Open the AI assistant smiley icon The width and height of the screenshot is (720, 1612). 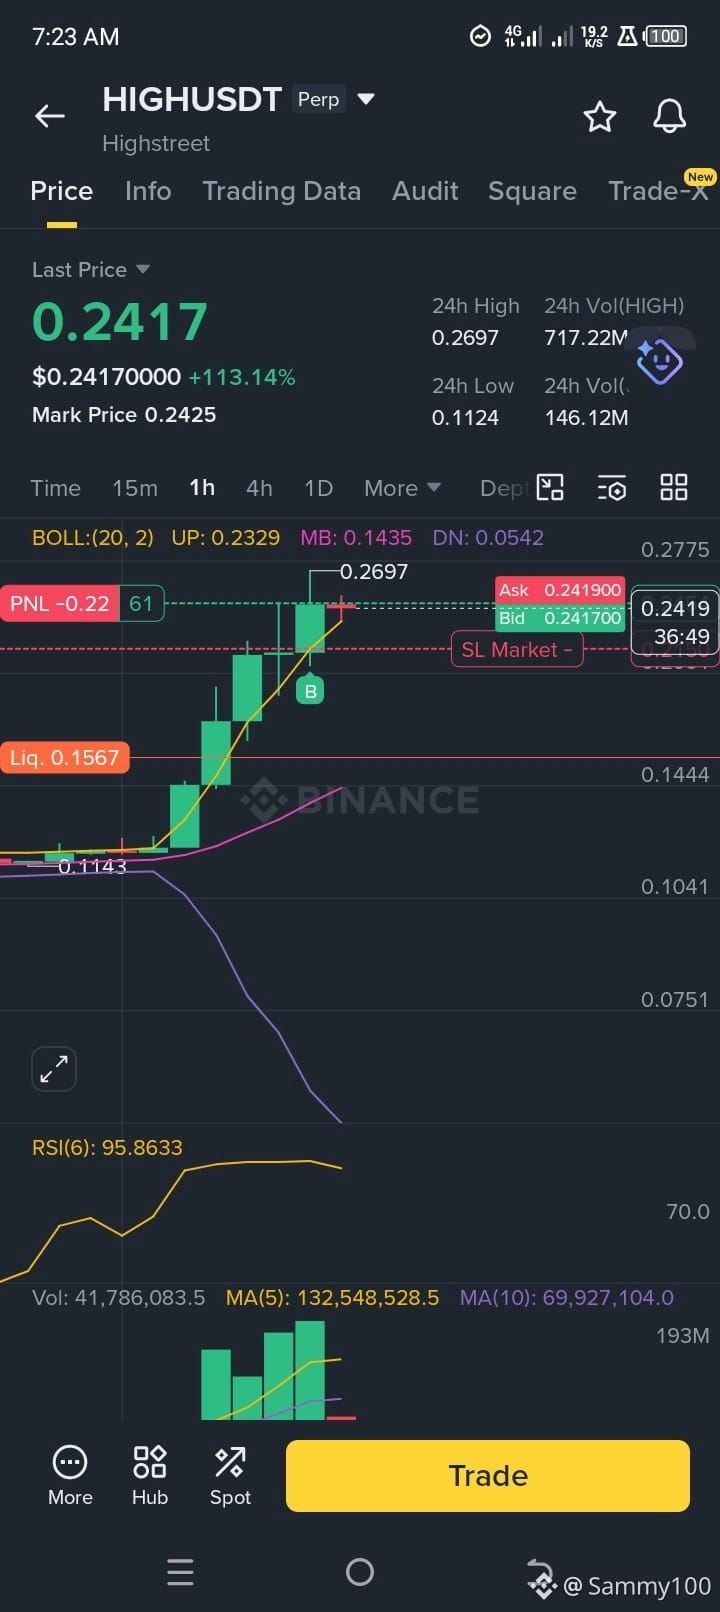point(660,360)
